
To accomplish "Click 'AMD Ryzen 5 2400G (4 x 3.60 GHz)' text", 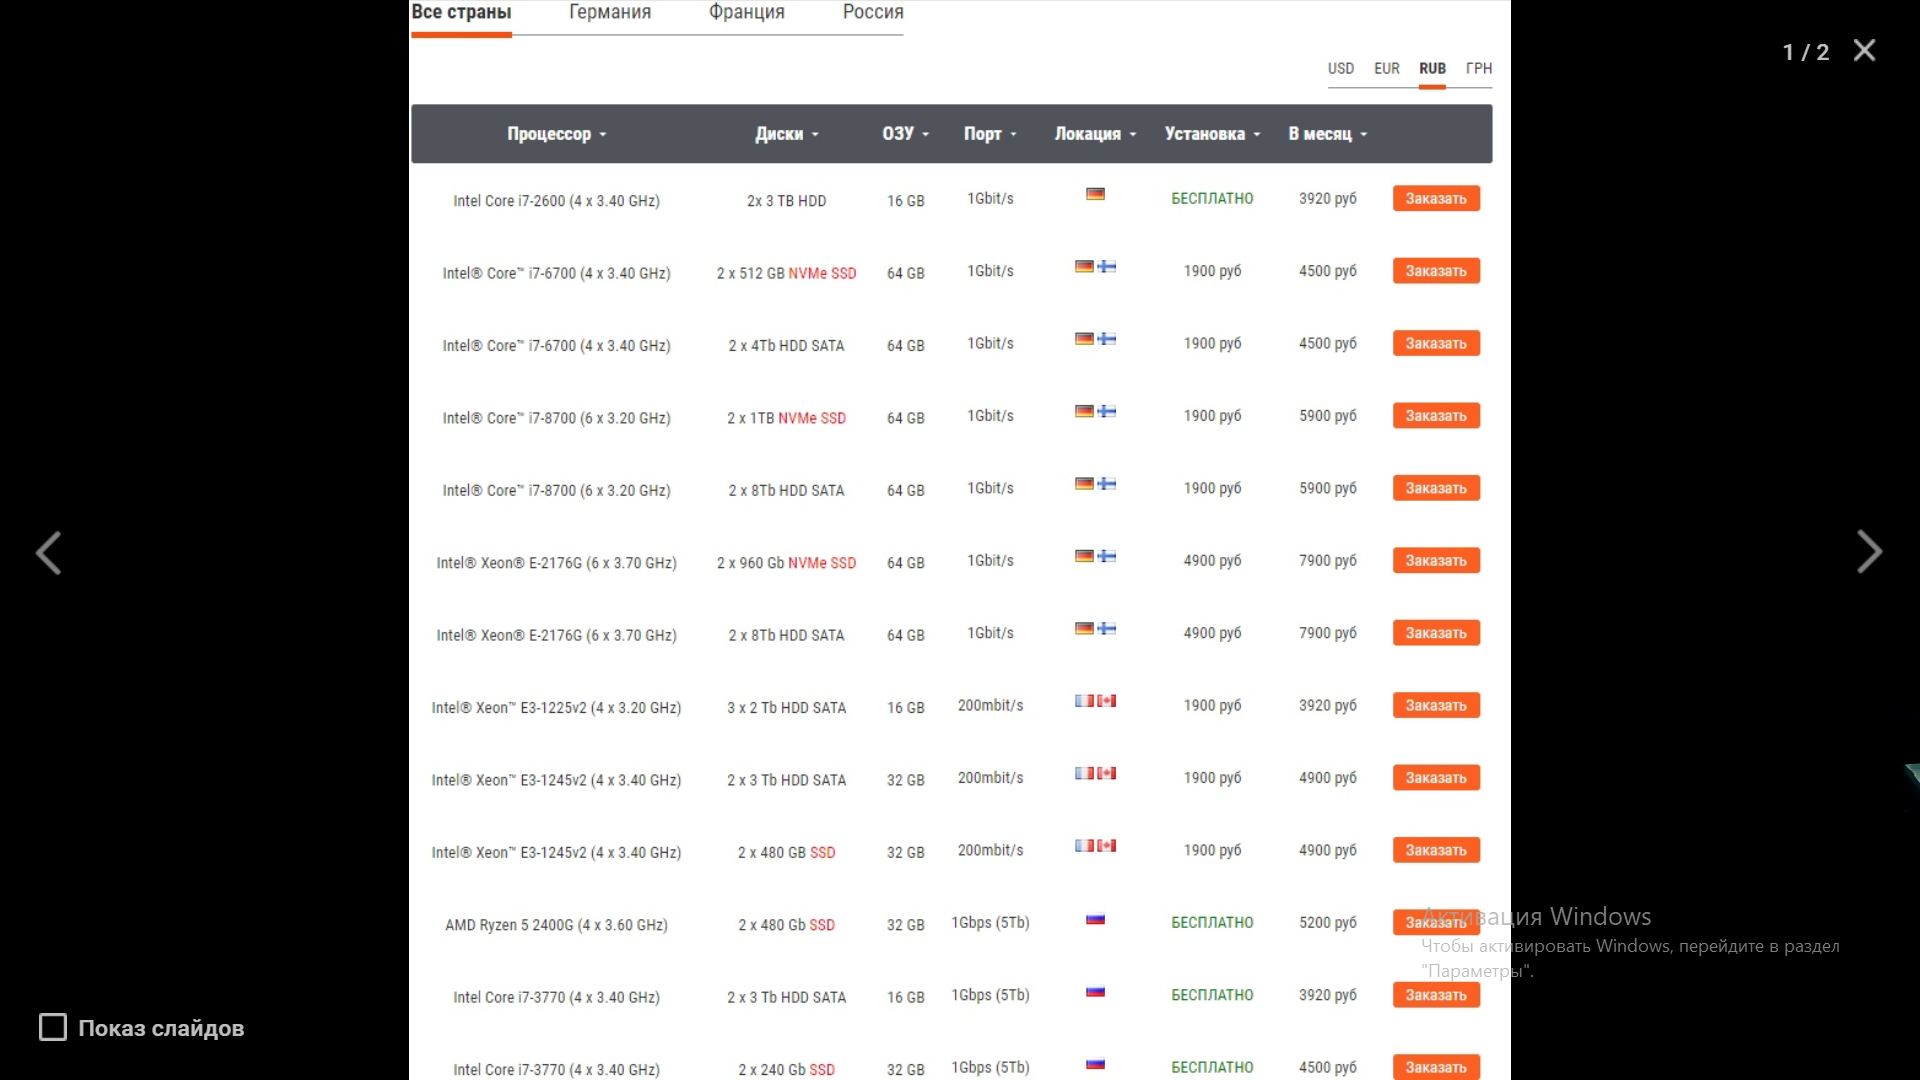I will [556, 925].
